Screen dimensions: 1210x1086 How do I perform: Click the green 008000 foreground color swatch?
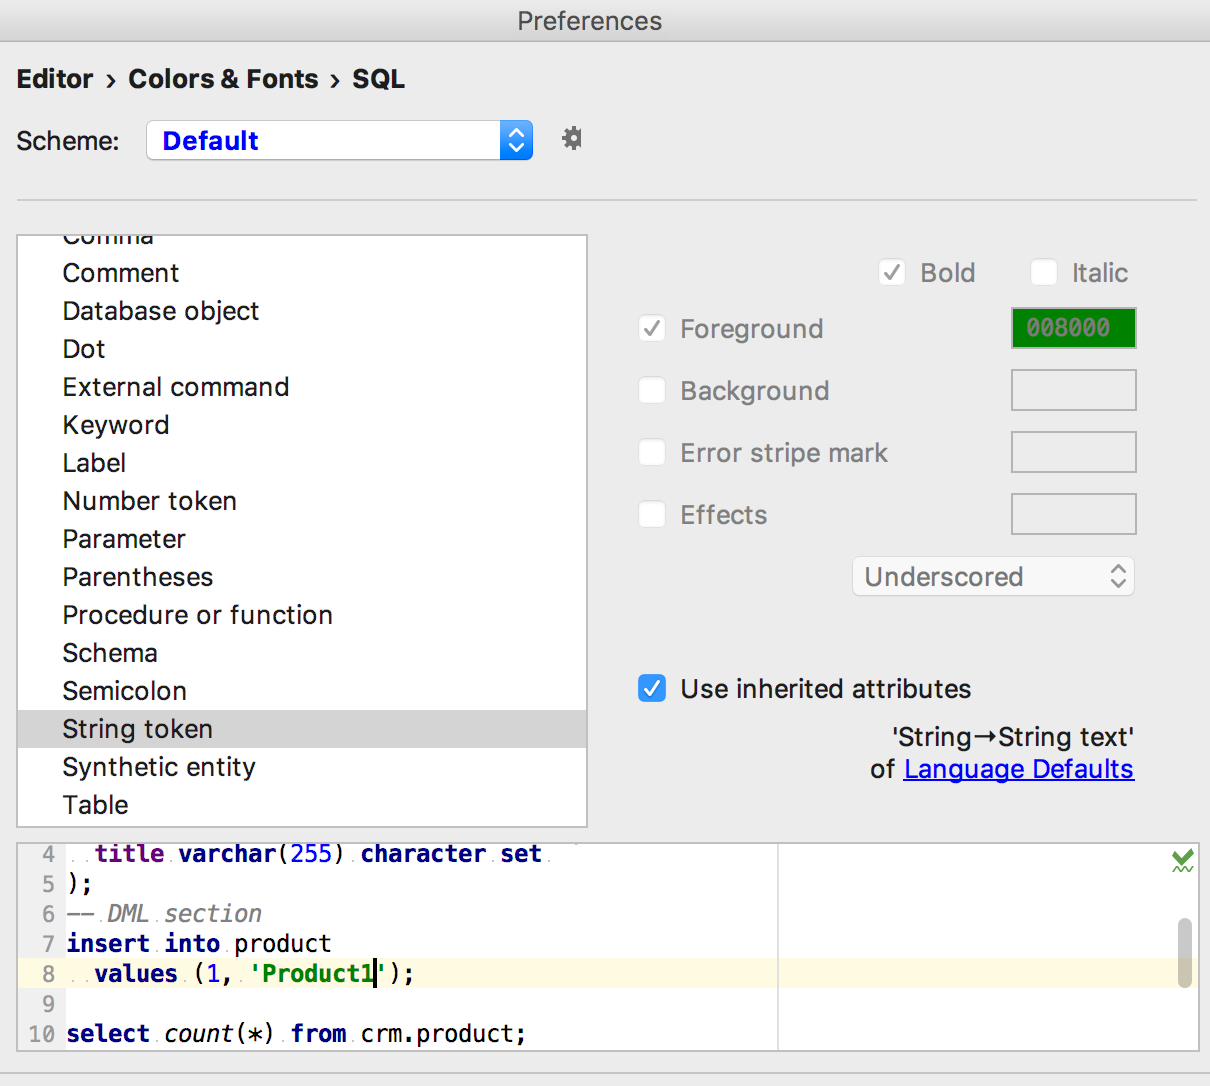1073,328
